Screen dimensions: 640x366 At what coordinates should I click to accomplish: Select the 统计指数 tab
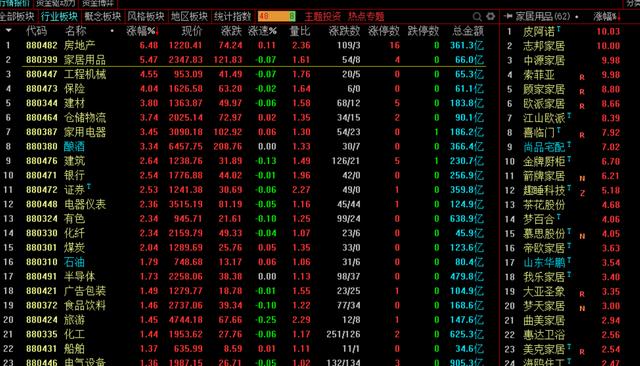233,17
